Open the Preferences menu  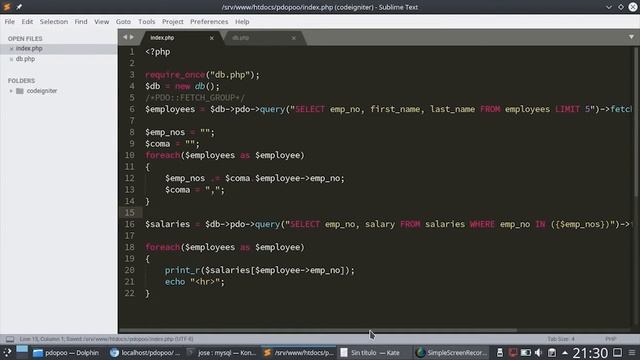point(209,22)
